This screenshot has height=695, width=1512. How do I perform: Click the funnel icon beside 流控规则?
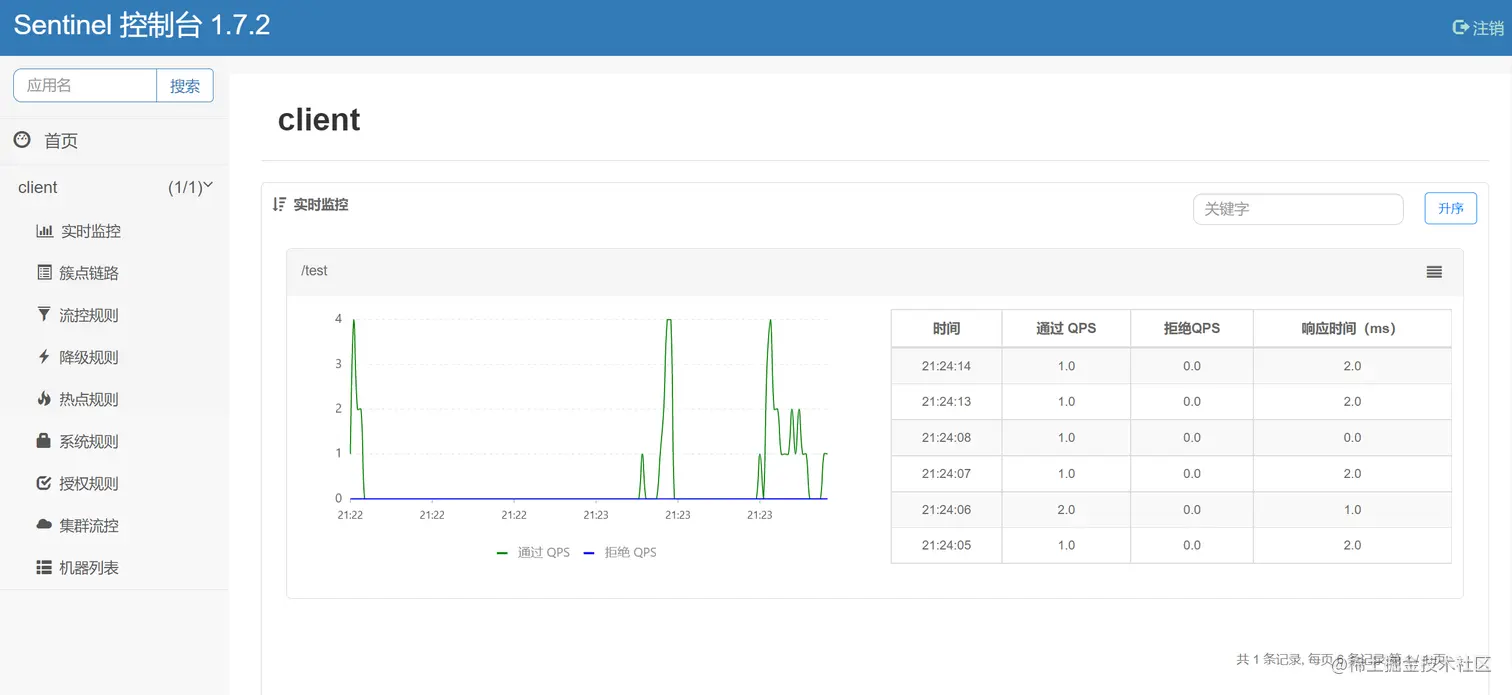coord(44,314)
